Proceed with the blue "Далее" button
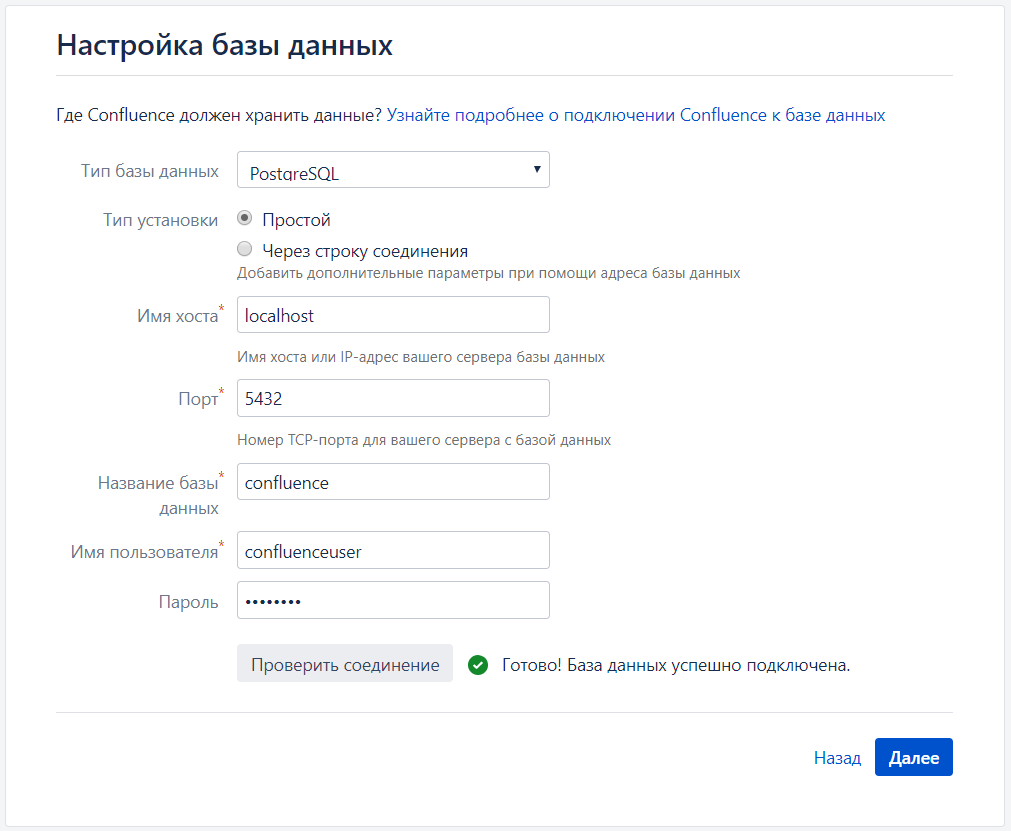The height and width of the screenshot is (831, 1011). click(913, 758)
